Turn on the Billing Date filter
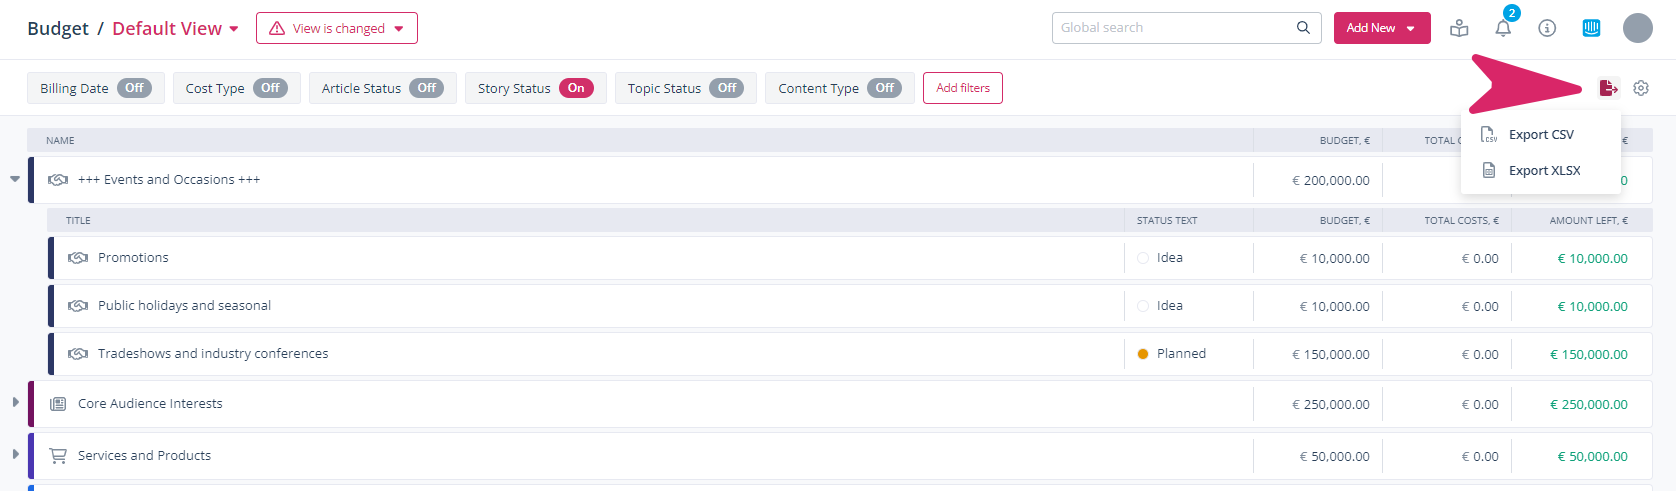Screen dimensions: 1676x491 pyautogui.click(x=134, y=88)
